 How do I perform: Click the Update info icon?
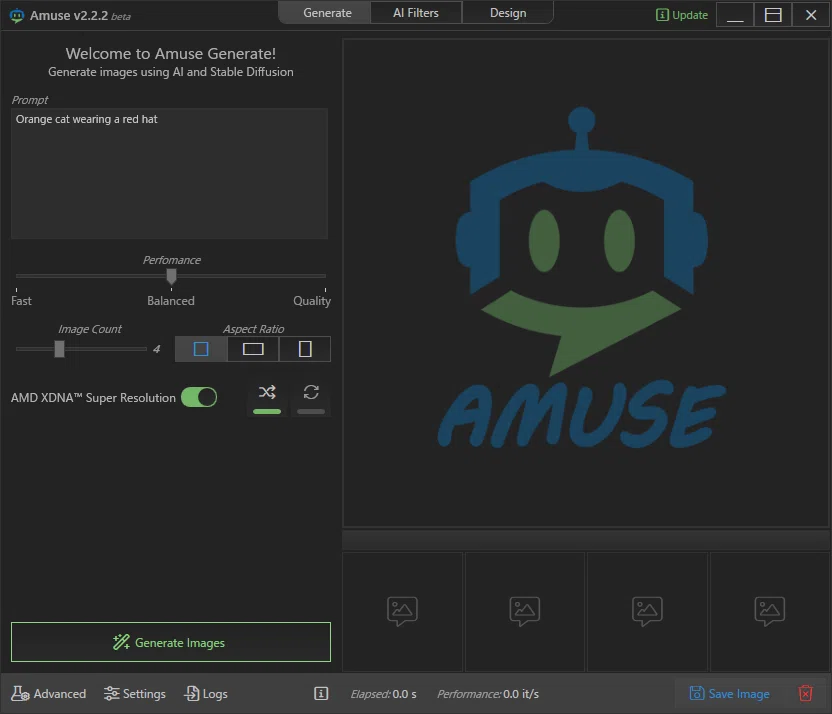(662, 15)
